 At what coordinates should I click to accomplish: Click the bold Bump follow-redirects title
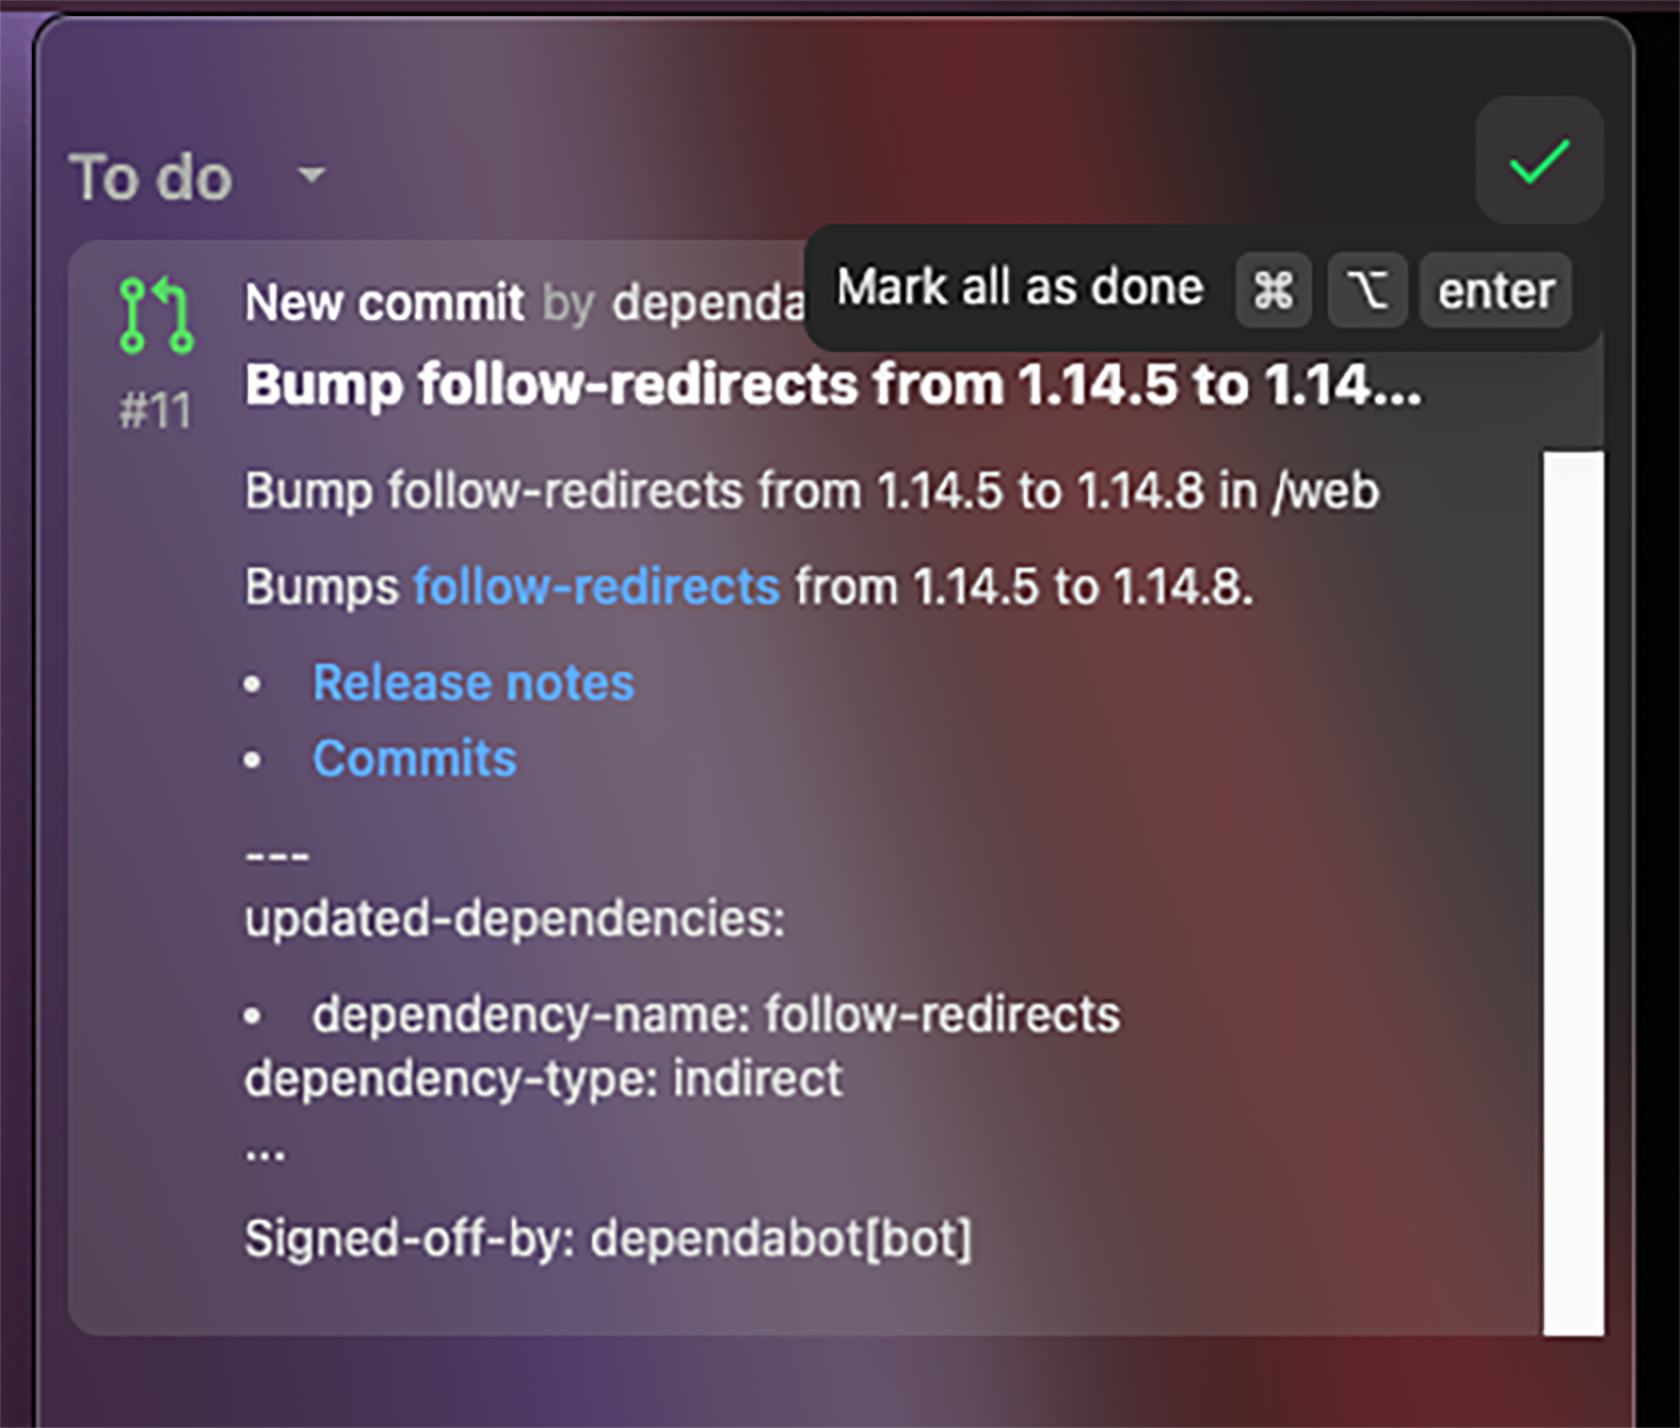(832, 385)
